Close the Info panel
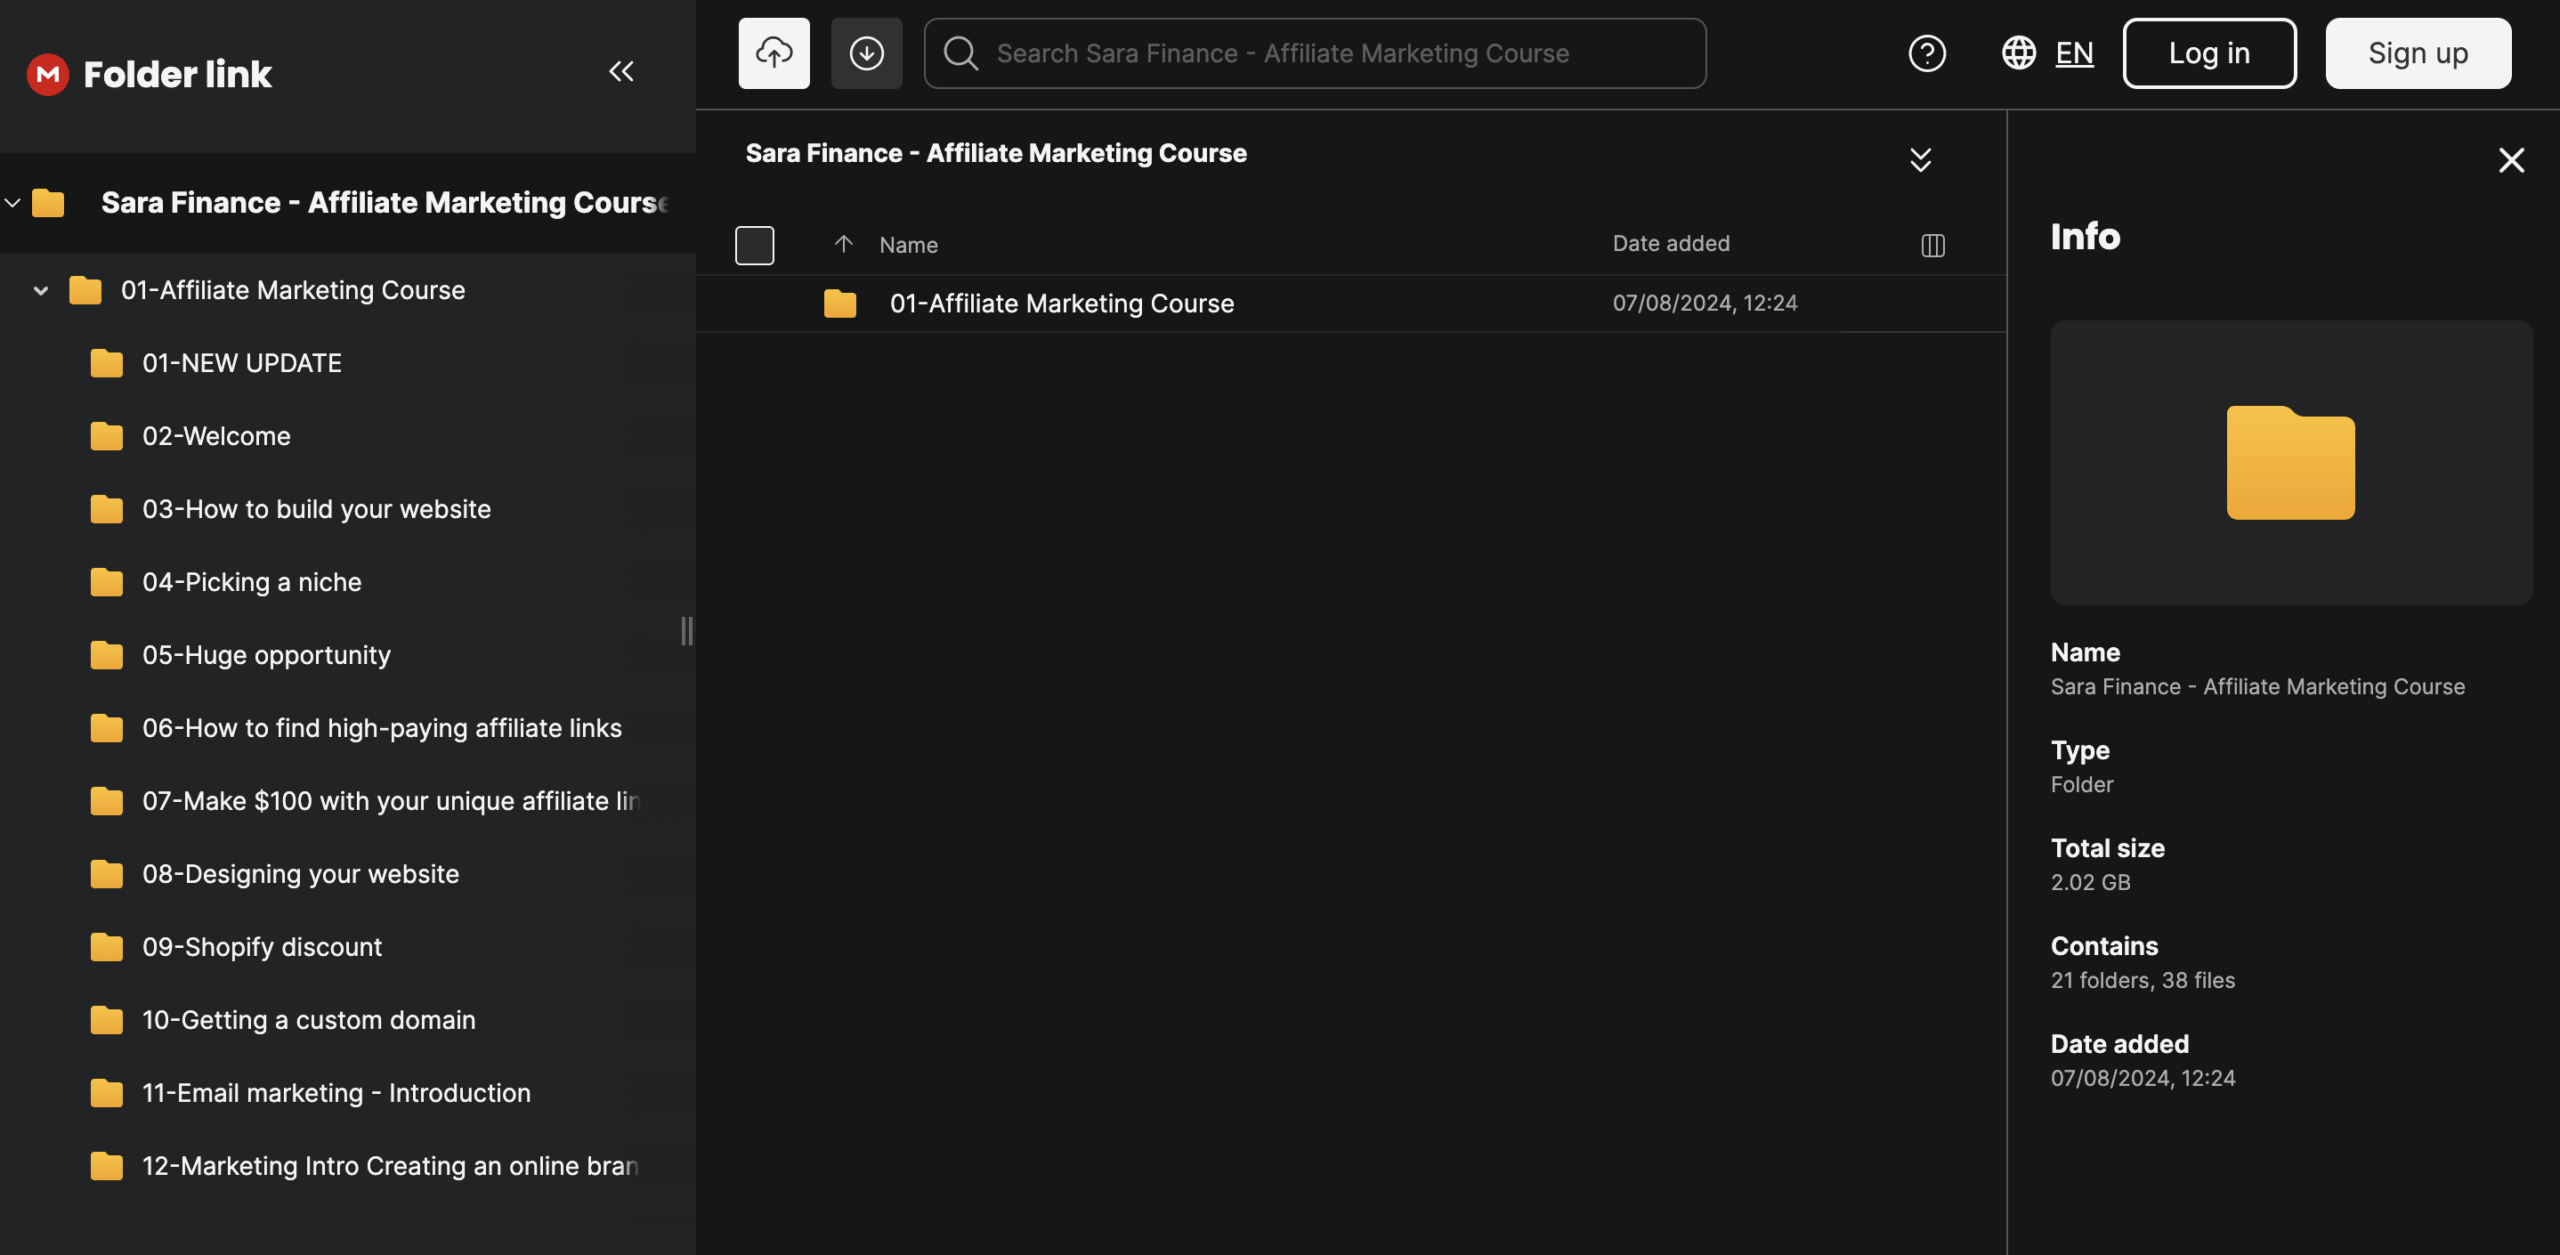Viewport: 2560px width, 1255px height. tap(2511, 160)
